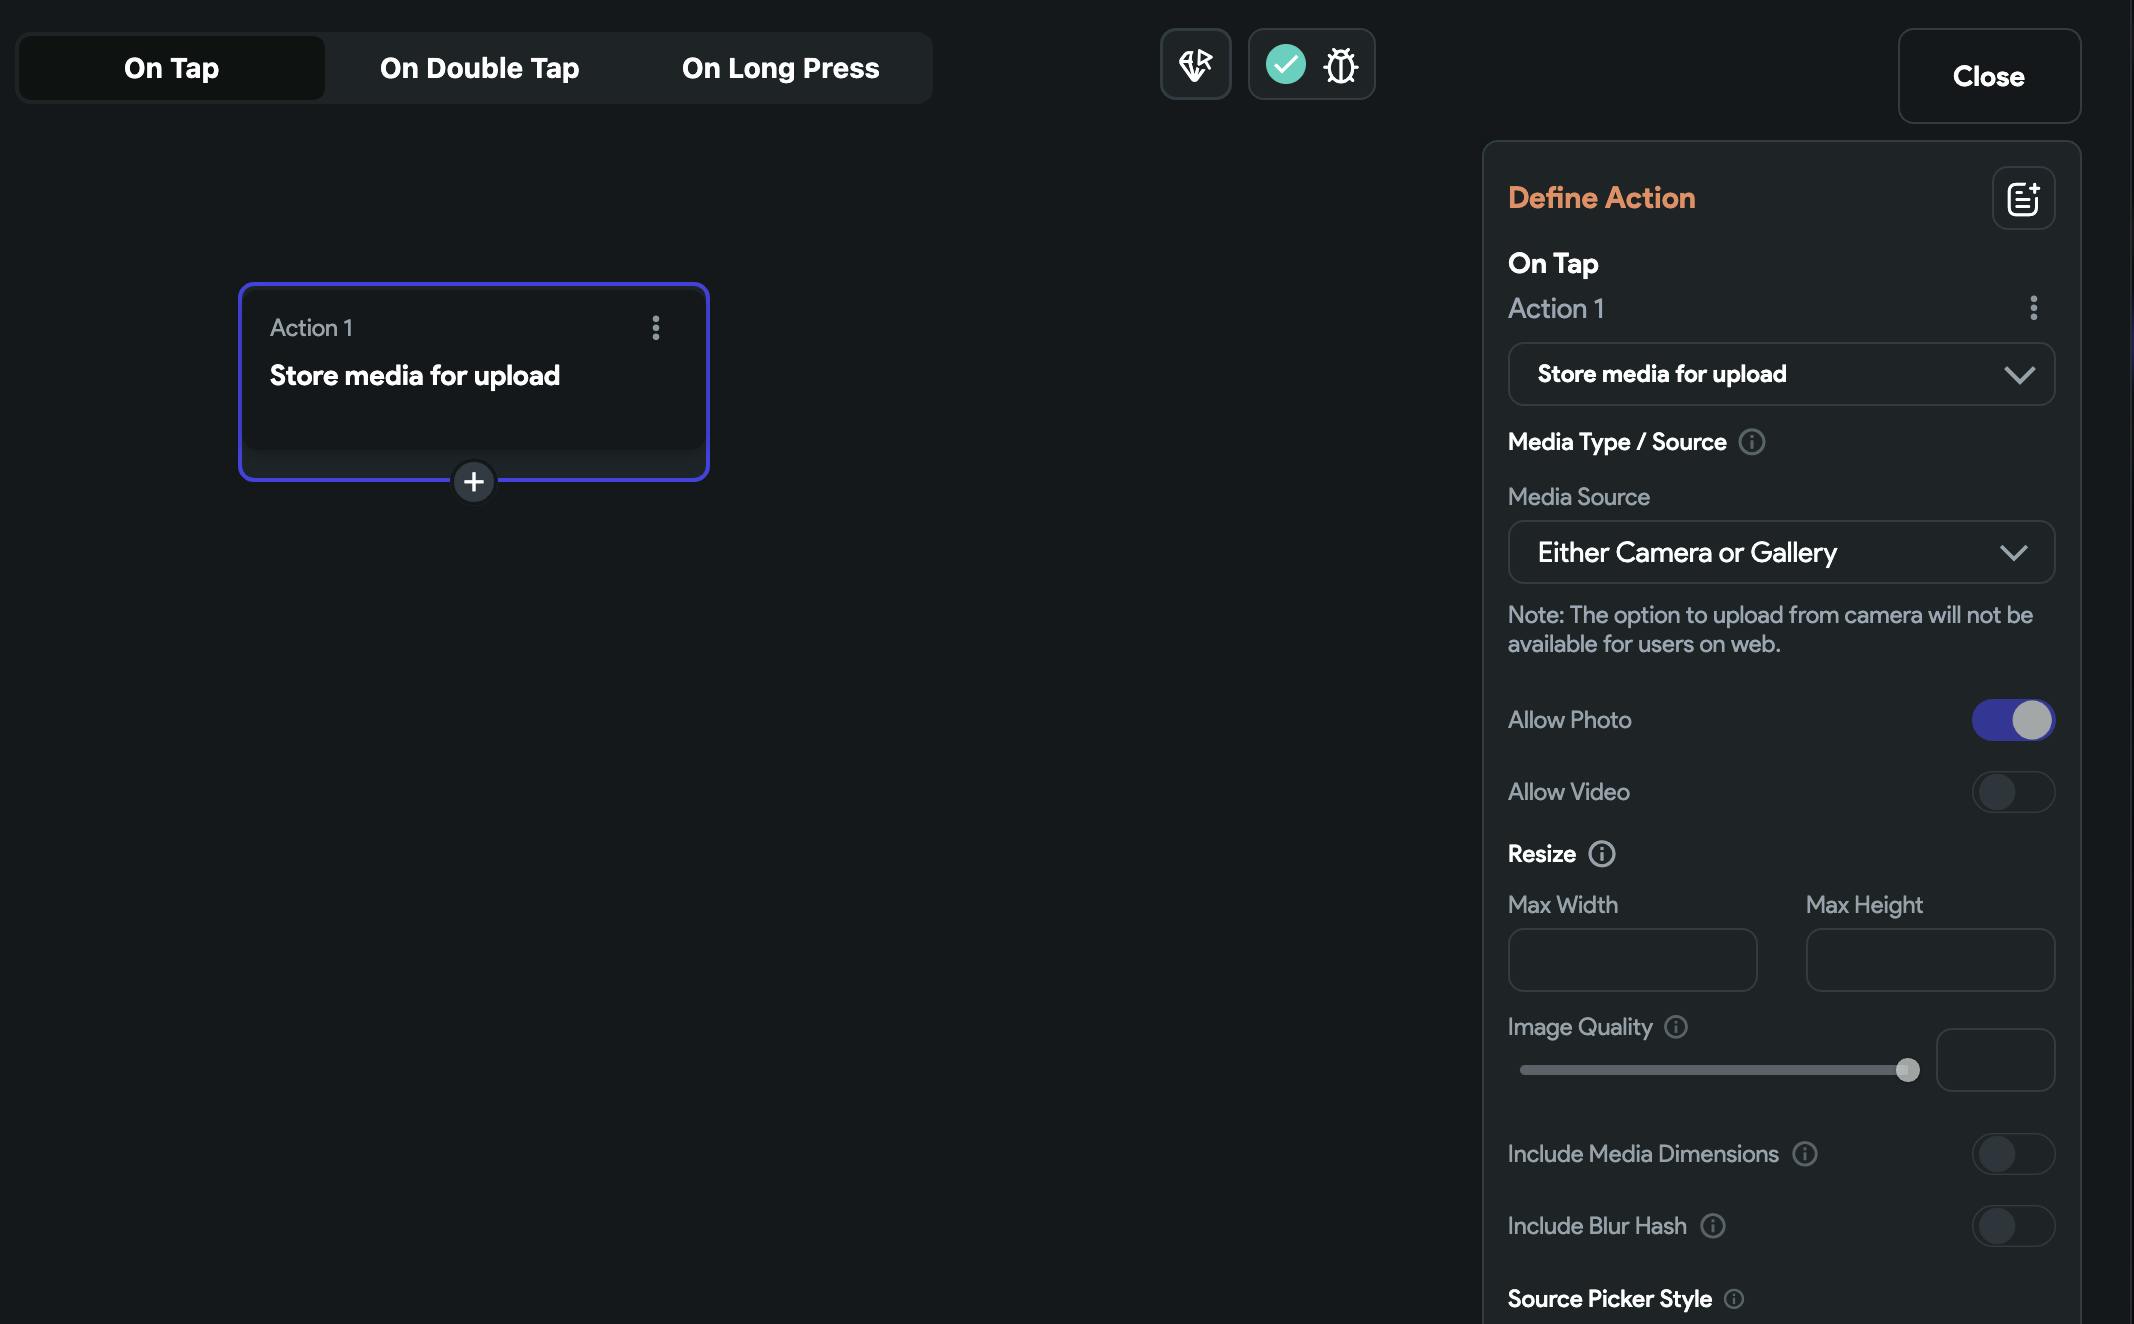The image size is (2134, 1324).
Task: Enable Include Blur Hash switch
Action: tap(2012, 1226)
